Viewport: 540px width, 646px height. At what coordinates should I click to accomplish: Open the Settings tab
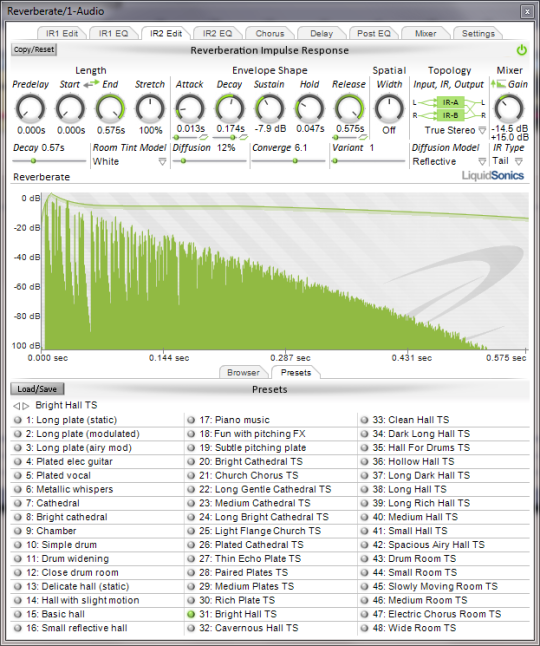[478, 33]
